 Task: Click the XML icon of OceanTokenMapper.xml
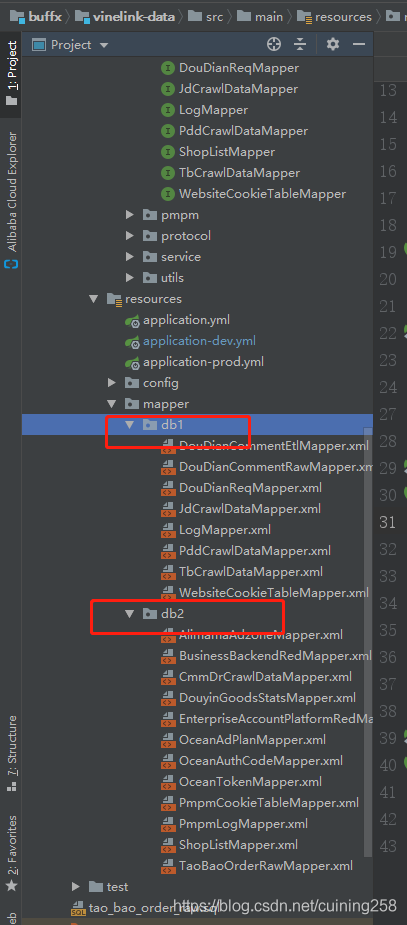click(168, 782)
